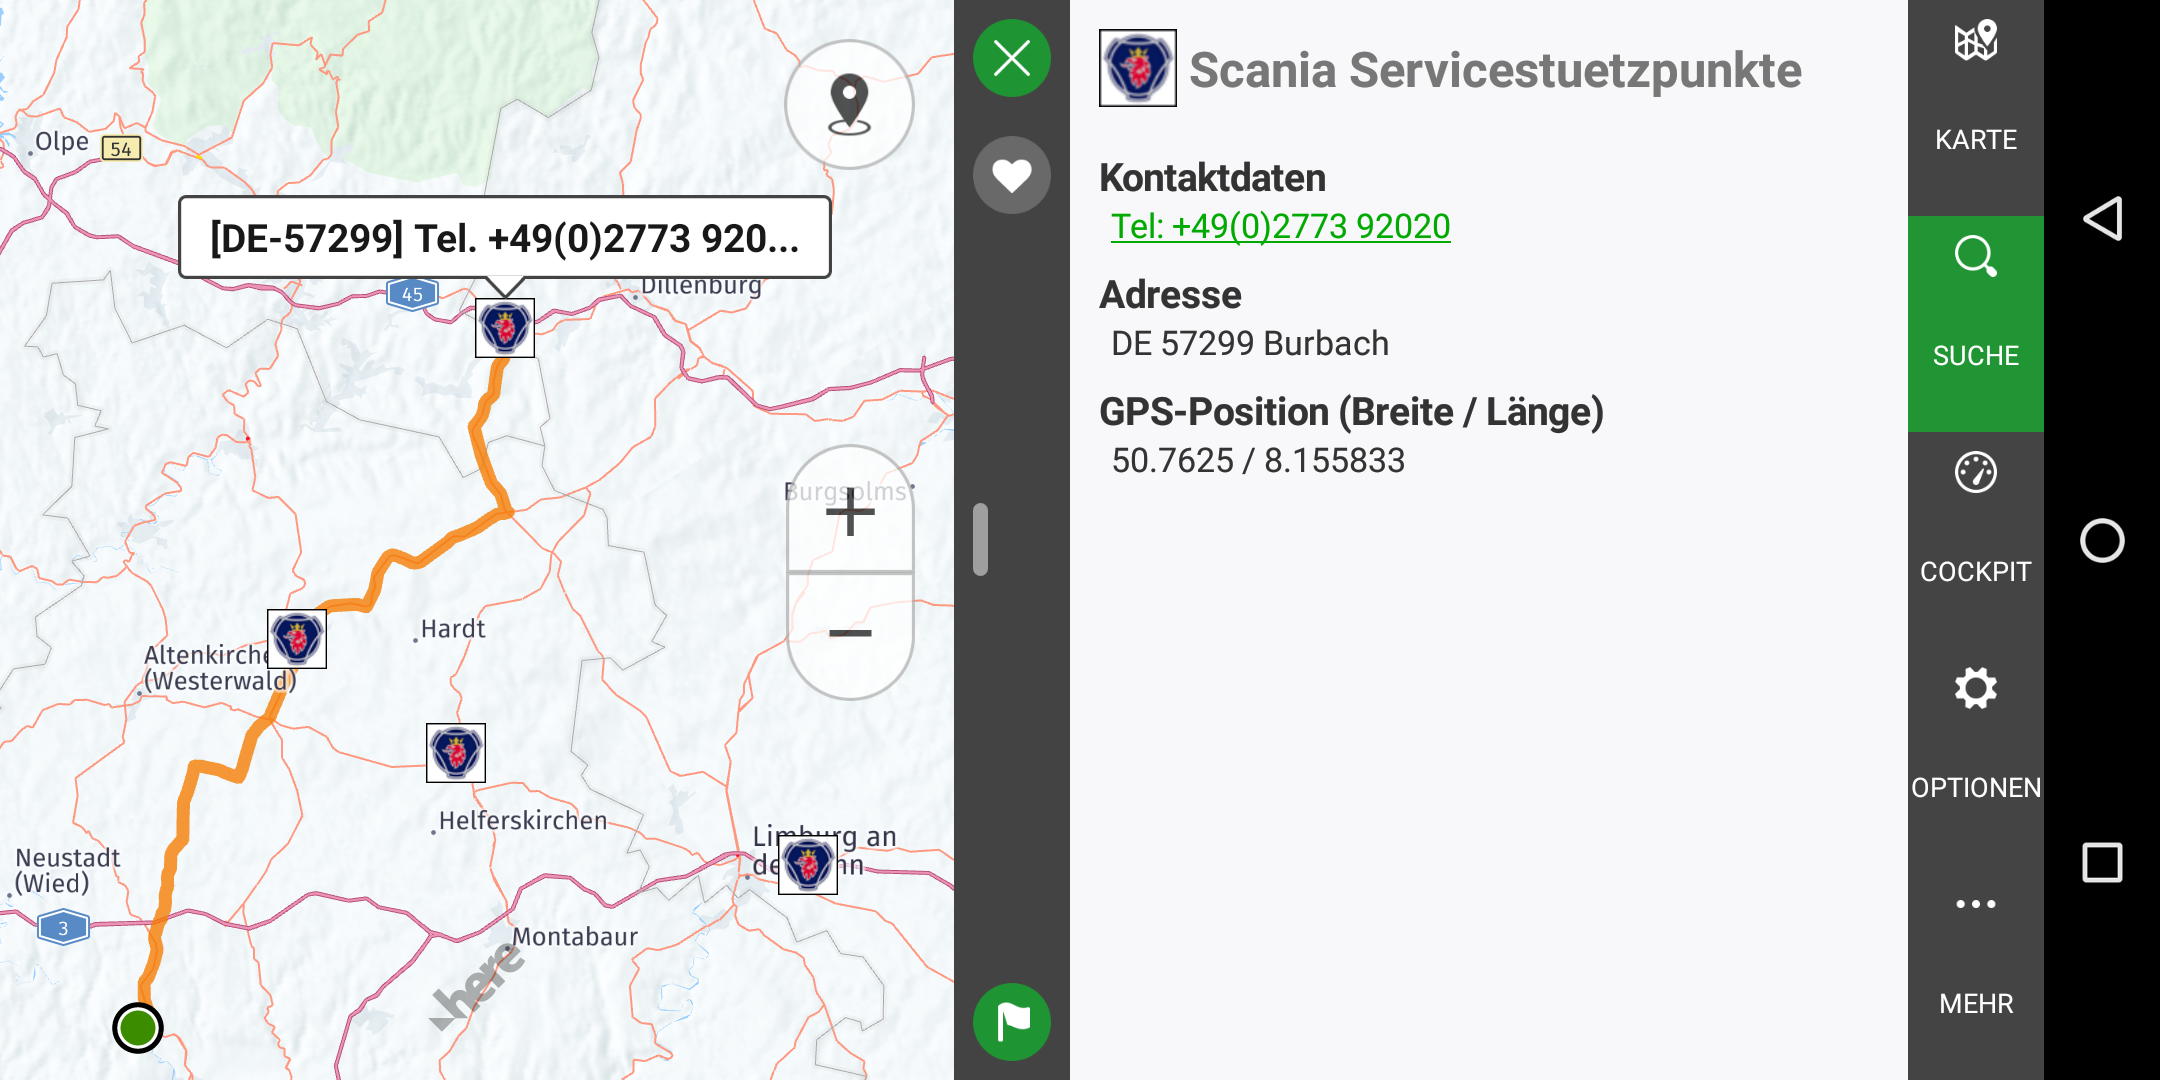The image size is (2160, 1080).
Task: Grab the panel divider drag handle
Action: pos(981,540)
